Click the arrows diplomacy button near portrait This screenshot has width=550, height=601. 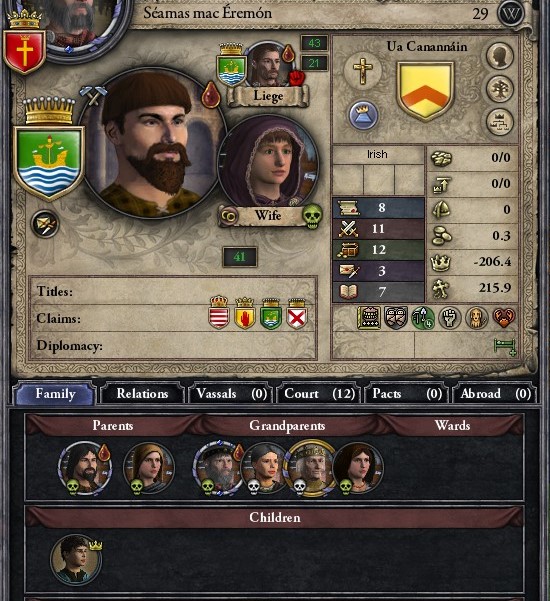point(45,224)
